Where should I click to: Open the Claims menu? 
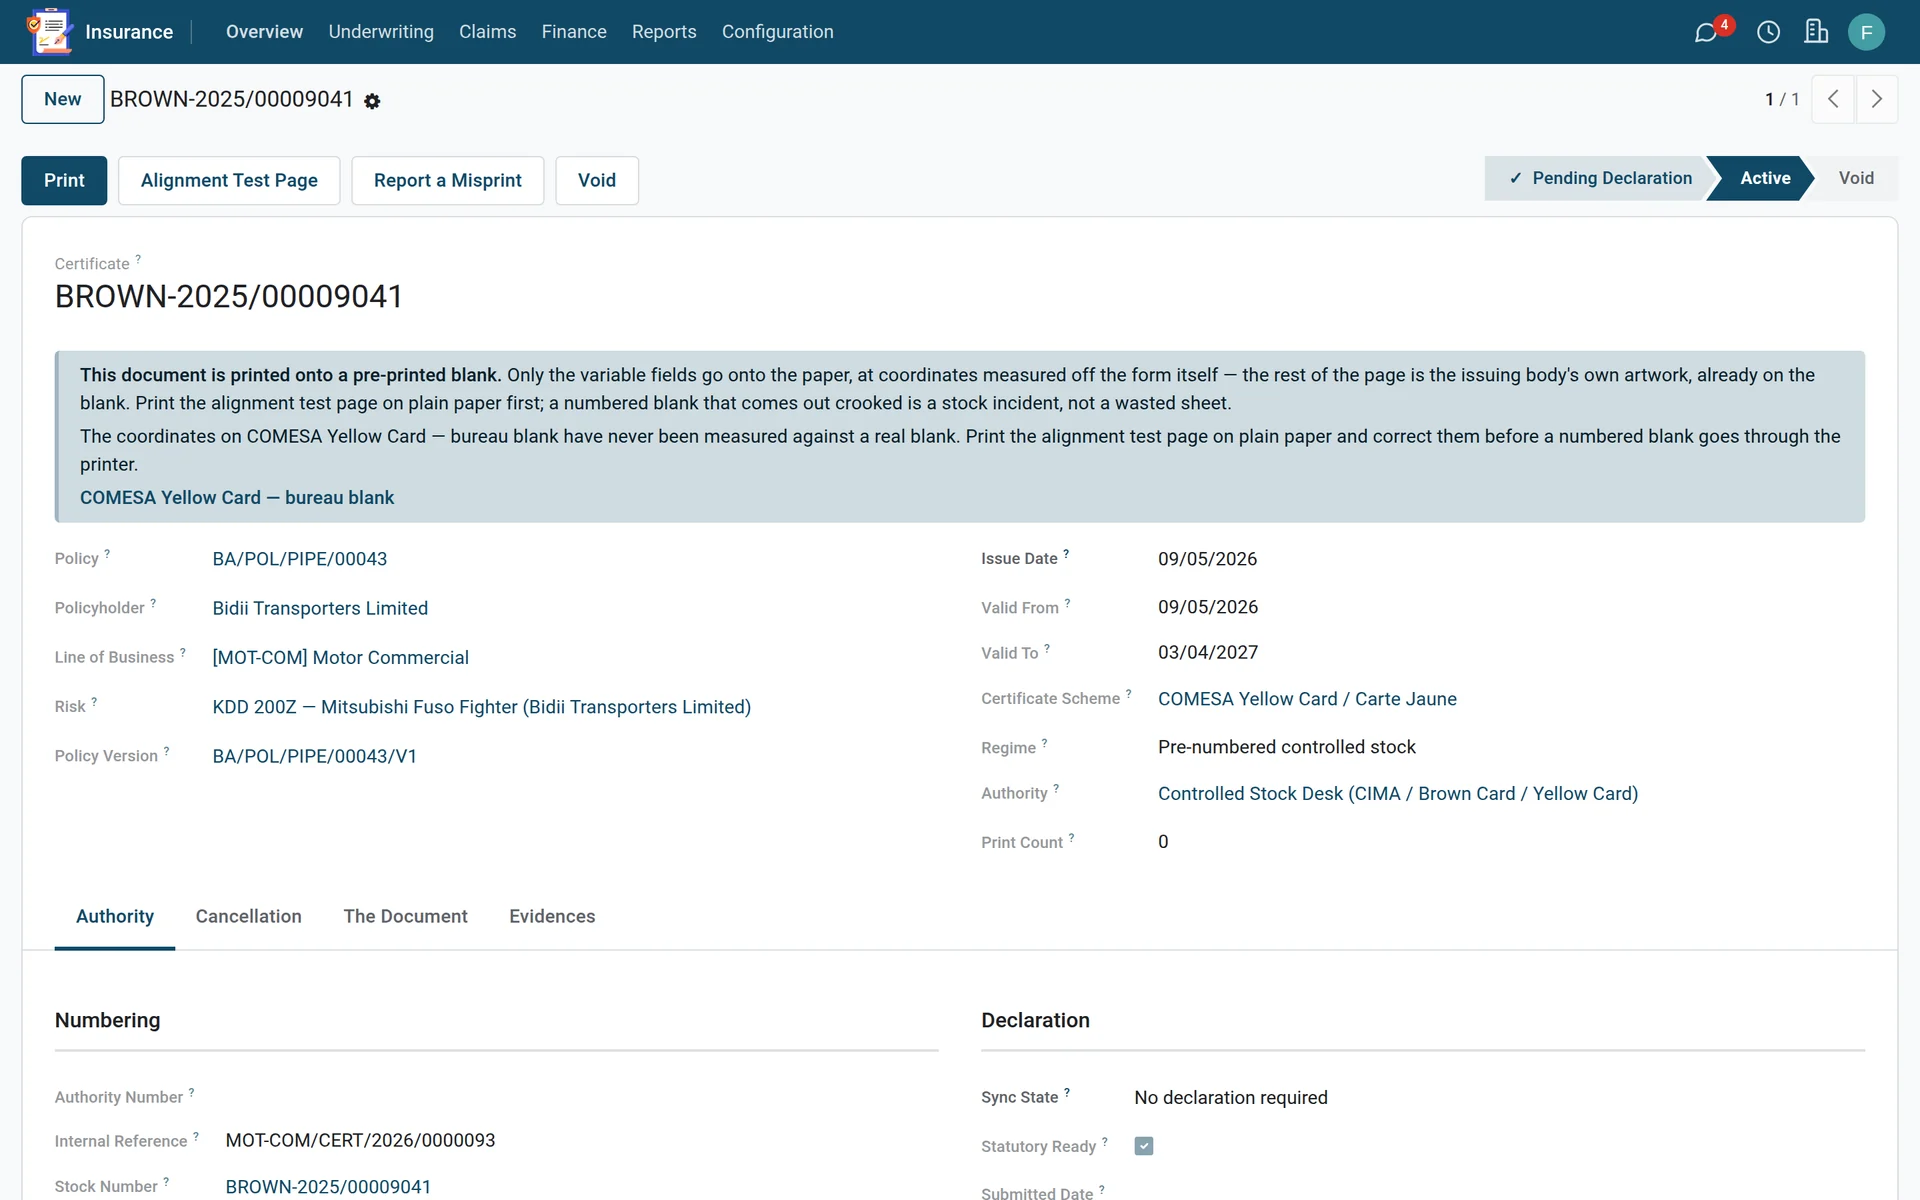[x=488, y=32]
